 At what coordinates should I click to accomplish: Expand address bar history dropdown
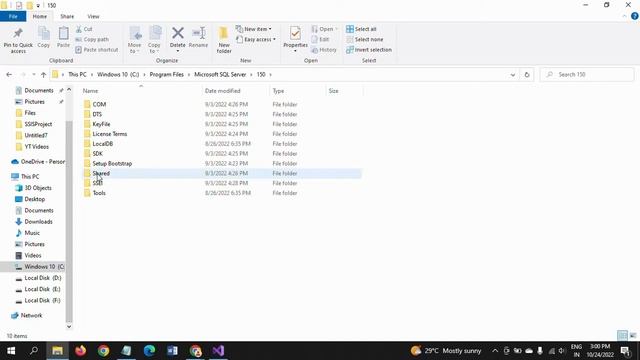pyautogui.click(x=513, y=75)
